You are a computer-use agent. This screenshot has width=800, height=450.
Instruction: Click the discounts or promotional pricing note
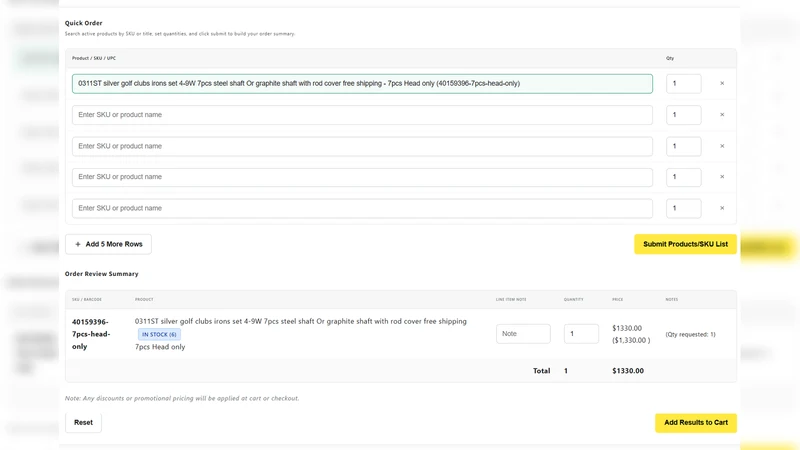pyautogui.click(x=182, y=398)
